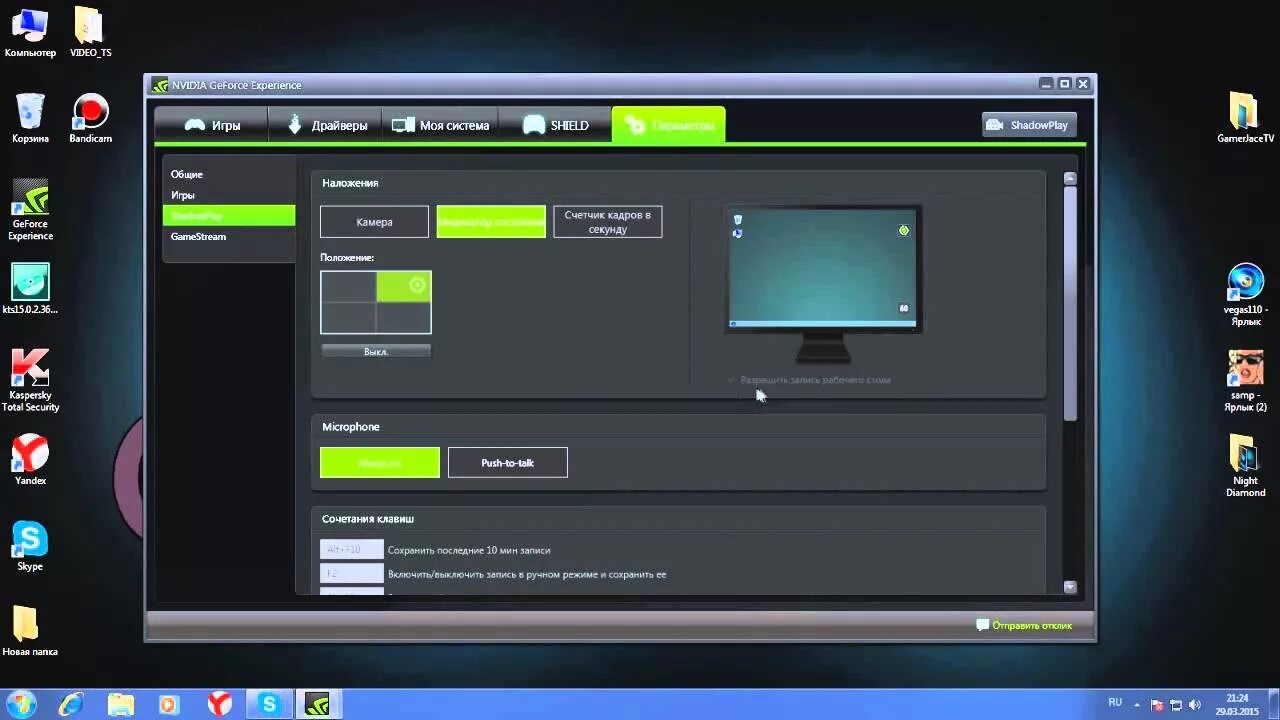Select the highlighted Параметры tab
The image size is (1280, 720).
pyautogui.click(x=668, y=125)
